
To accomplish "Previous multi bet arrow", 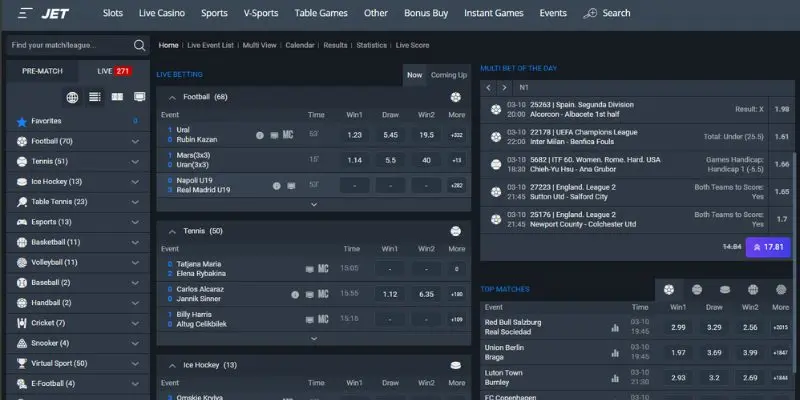I will click(488, 88).
